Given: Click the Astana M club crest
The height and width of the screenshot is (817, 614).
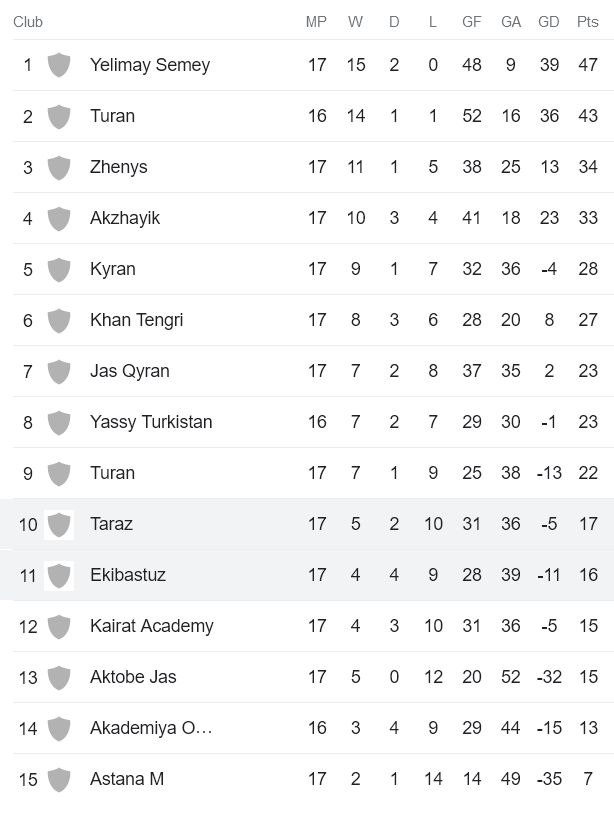Looking at the screenshot, I should click(x=59, y=778).
